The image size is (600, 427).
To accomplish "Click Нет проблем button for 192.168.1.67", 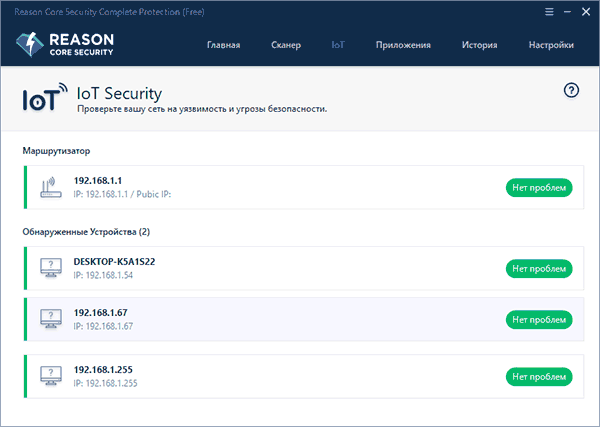I will click(x=539, y=319).
